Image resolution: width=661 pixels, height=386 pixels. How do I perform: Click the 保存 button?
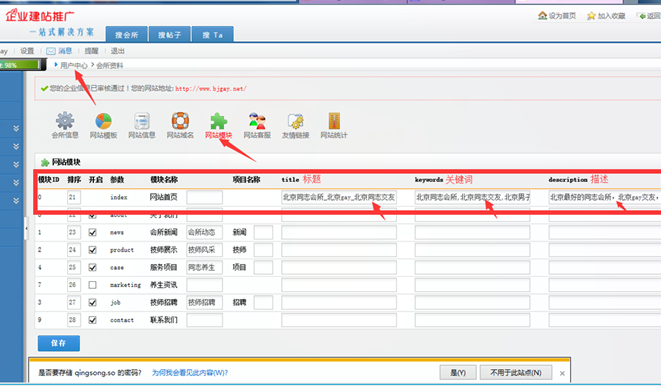tap(59, 343)
